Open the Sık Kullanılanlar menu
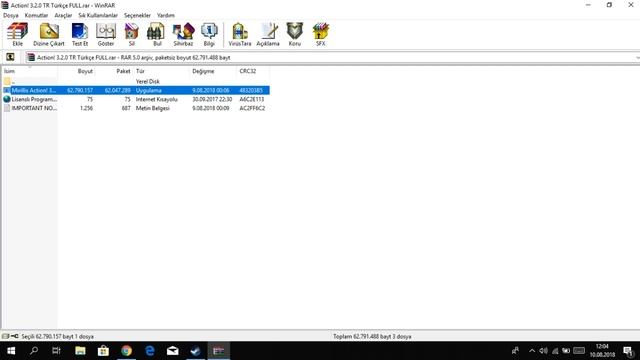 coord(98,15)
